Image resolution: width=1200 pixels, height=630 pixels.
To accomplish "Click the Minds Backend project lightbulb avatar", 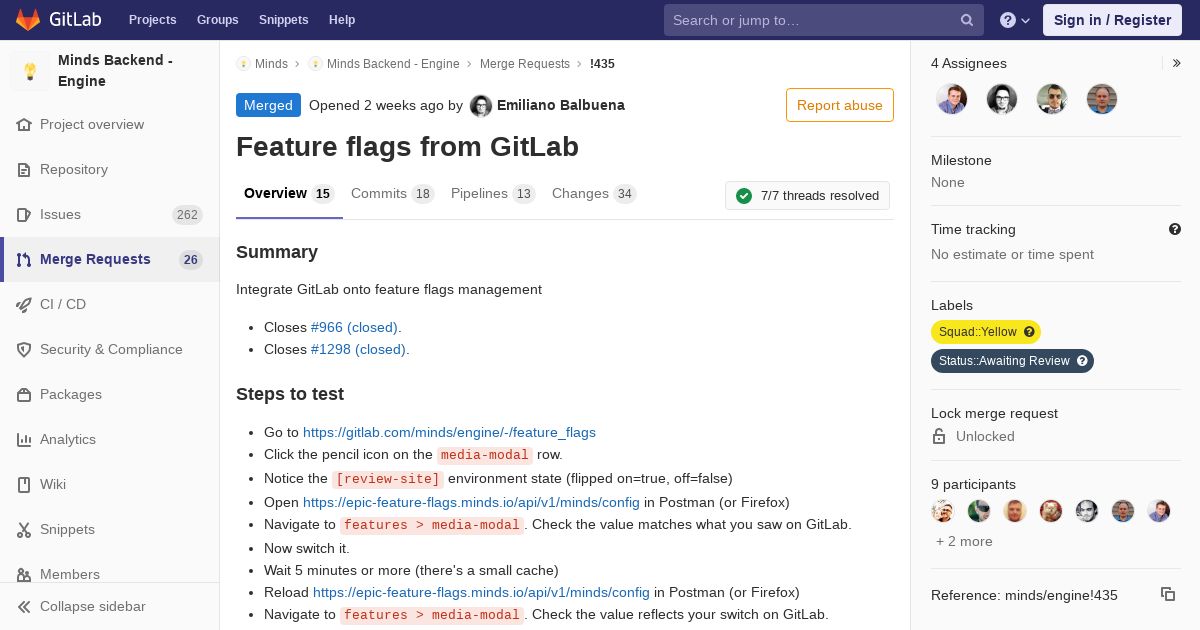I will (x=30, y=71).
